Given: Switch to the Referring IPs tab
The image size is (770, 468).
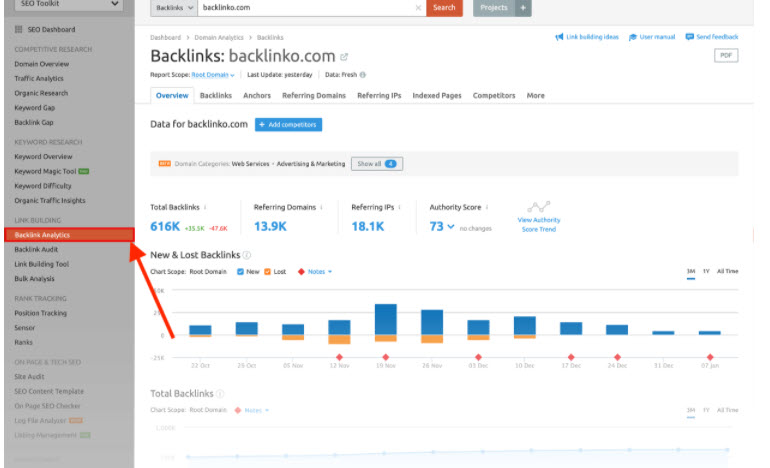Looking at the screenshot, I should [x=379, y=96].
